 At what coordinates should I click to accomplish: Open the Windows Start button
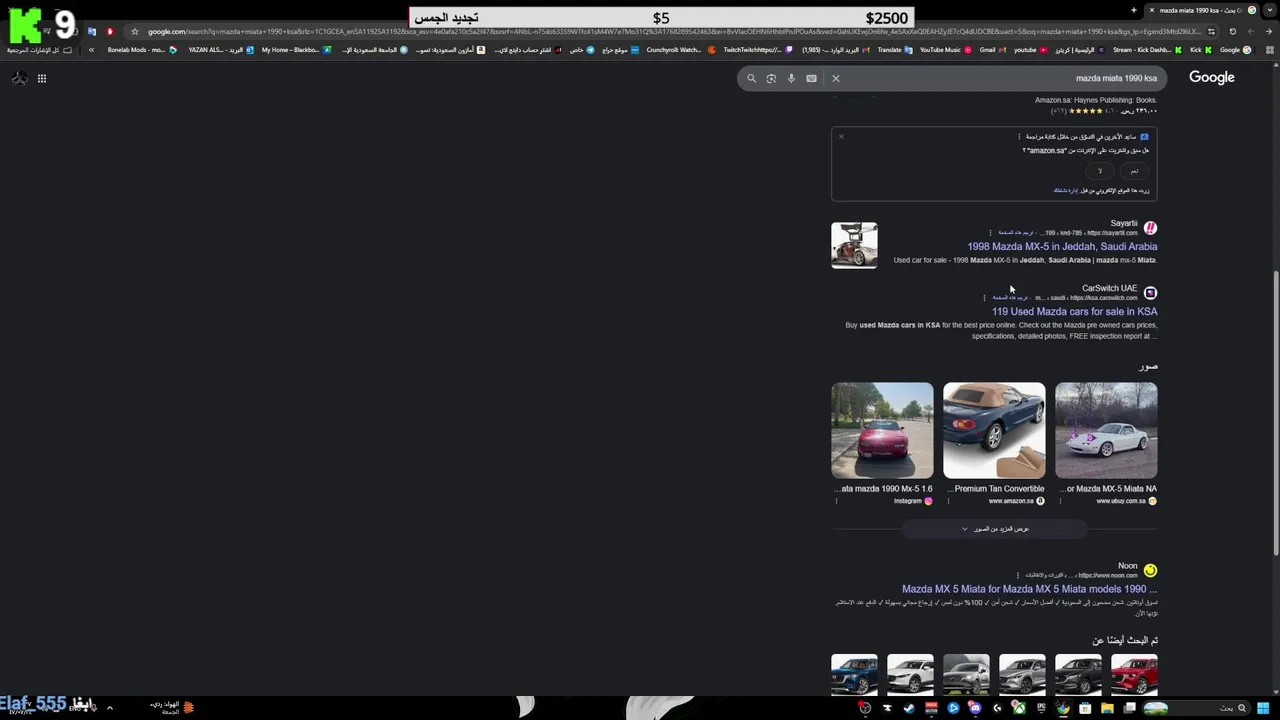1263,708
